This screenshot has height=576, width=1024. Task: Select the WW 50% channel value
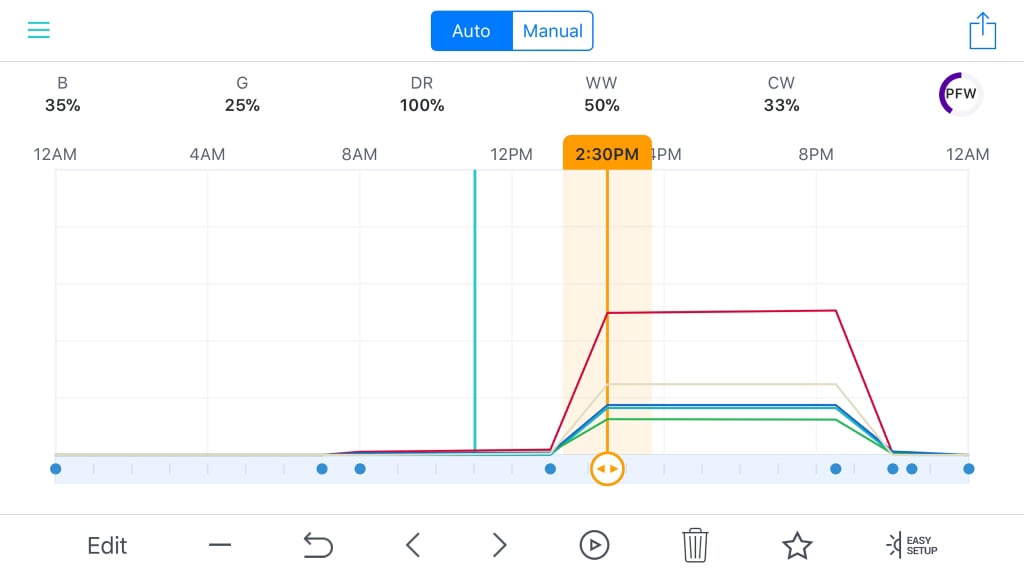click(x=601, y=94)
